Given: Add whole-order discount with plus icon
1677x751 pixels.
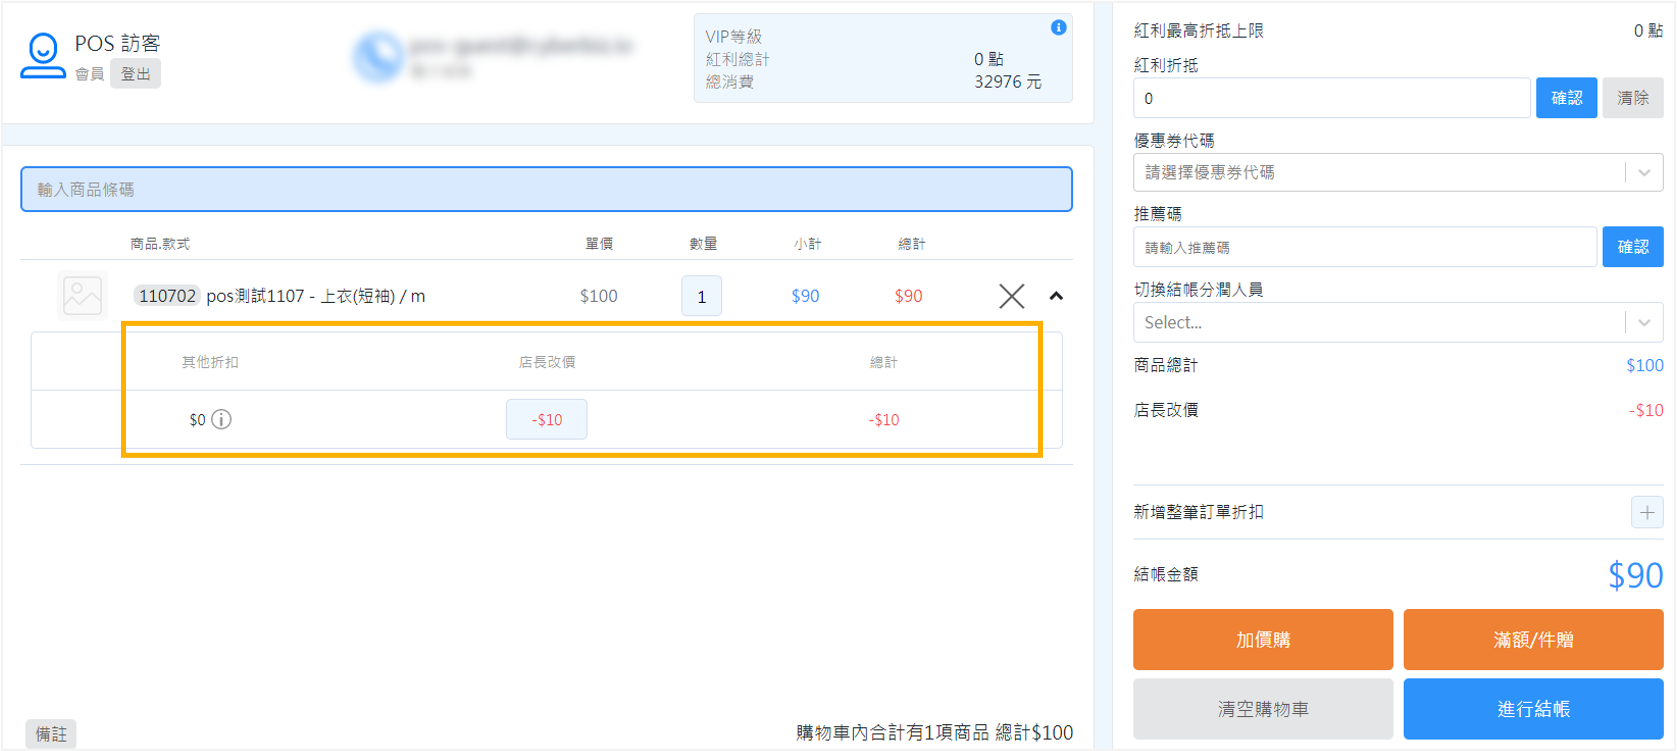Looking at the screenshot, I should point(1646,512).
